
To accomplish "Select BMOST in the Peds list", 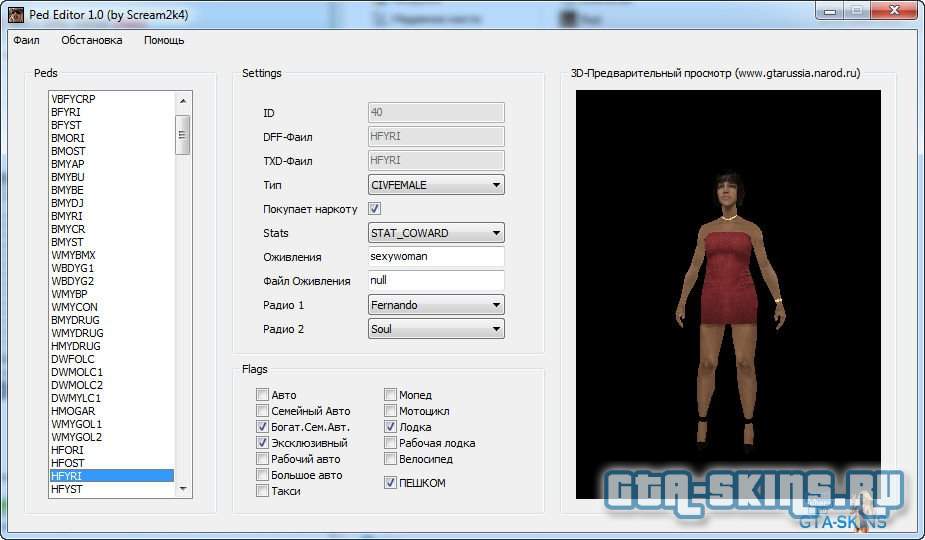I will click(x=112, y=151).
